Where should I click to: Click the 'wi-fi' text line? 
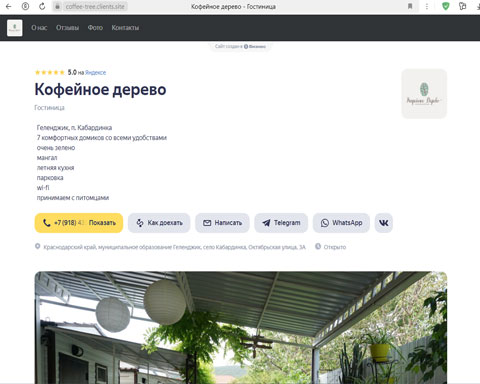tap(43, 187)
